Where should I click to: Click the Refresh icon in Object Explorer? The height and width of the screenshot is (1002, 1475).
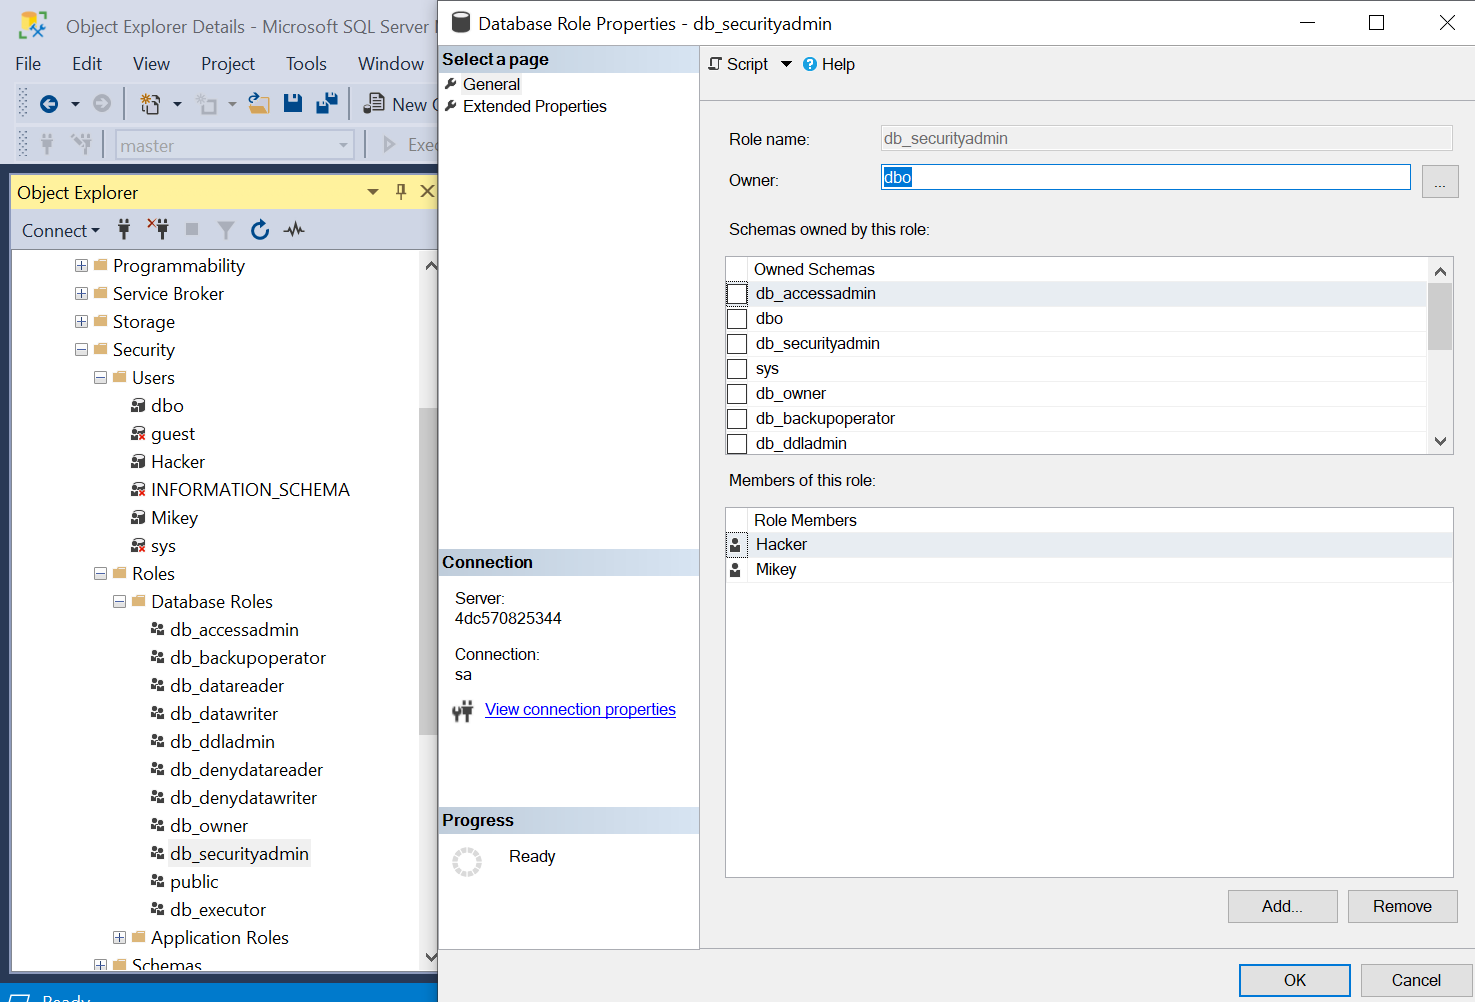coord(260,230)
